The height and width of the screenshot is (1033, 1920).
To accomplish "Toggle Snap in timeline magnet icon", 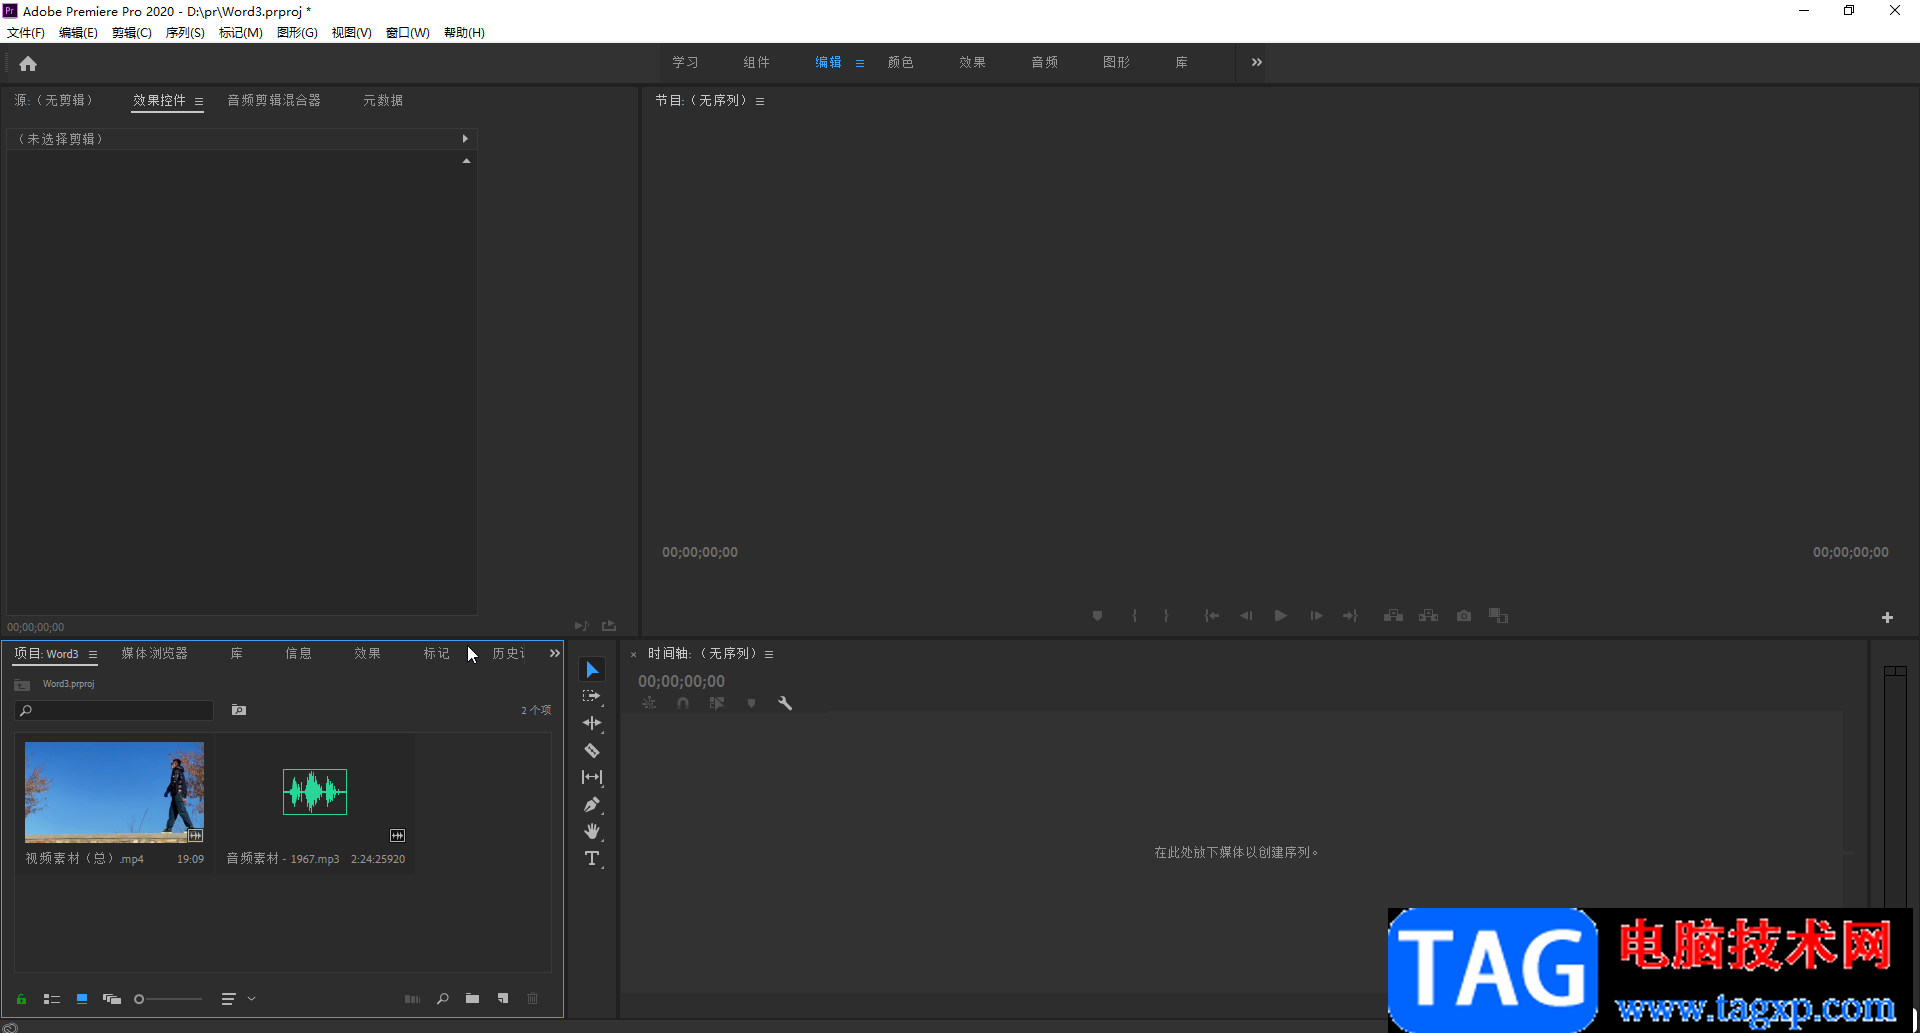I will [682, 703].
